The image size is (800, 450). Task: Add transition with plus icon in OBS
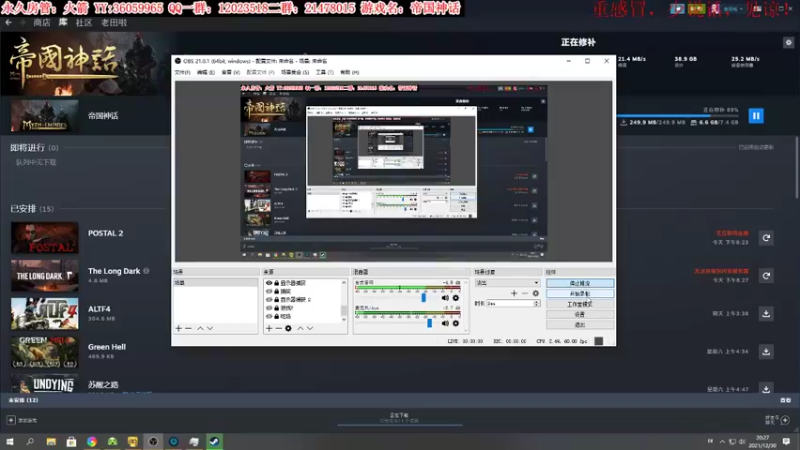(514, 293)
